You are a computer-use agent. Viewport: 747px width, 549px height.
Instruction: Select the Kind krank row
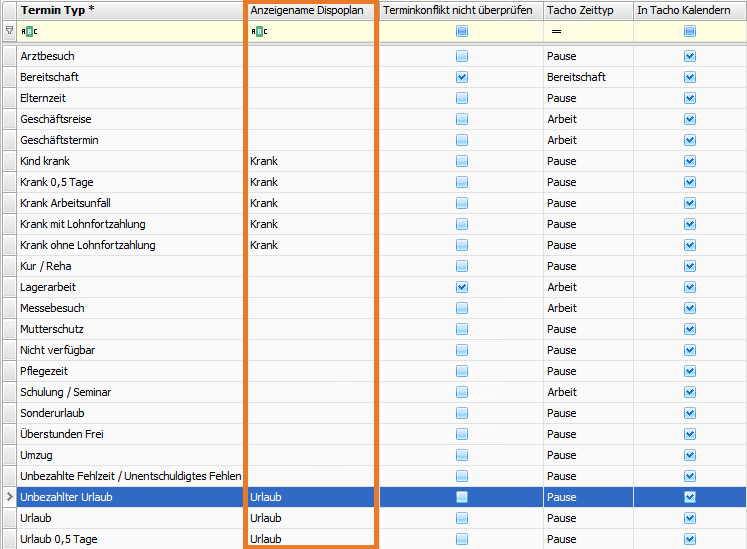point(130,161)
